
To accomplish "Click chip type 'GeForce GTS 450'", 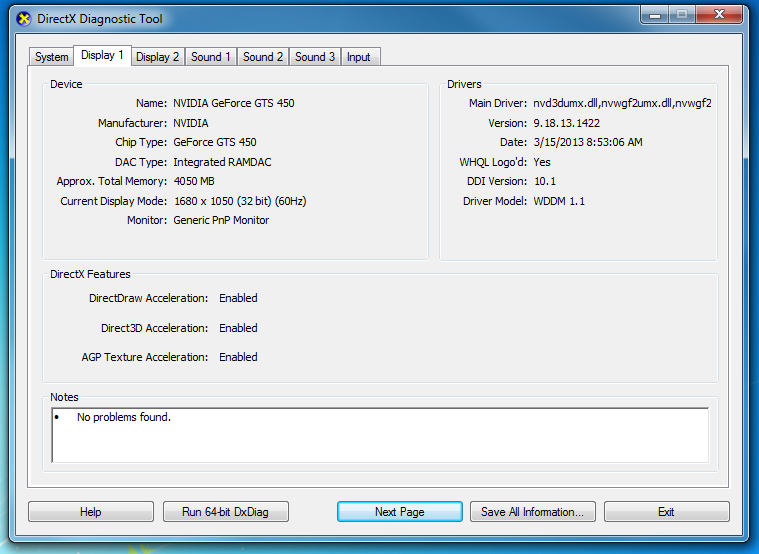I will click(215, 142).
